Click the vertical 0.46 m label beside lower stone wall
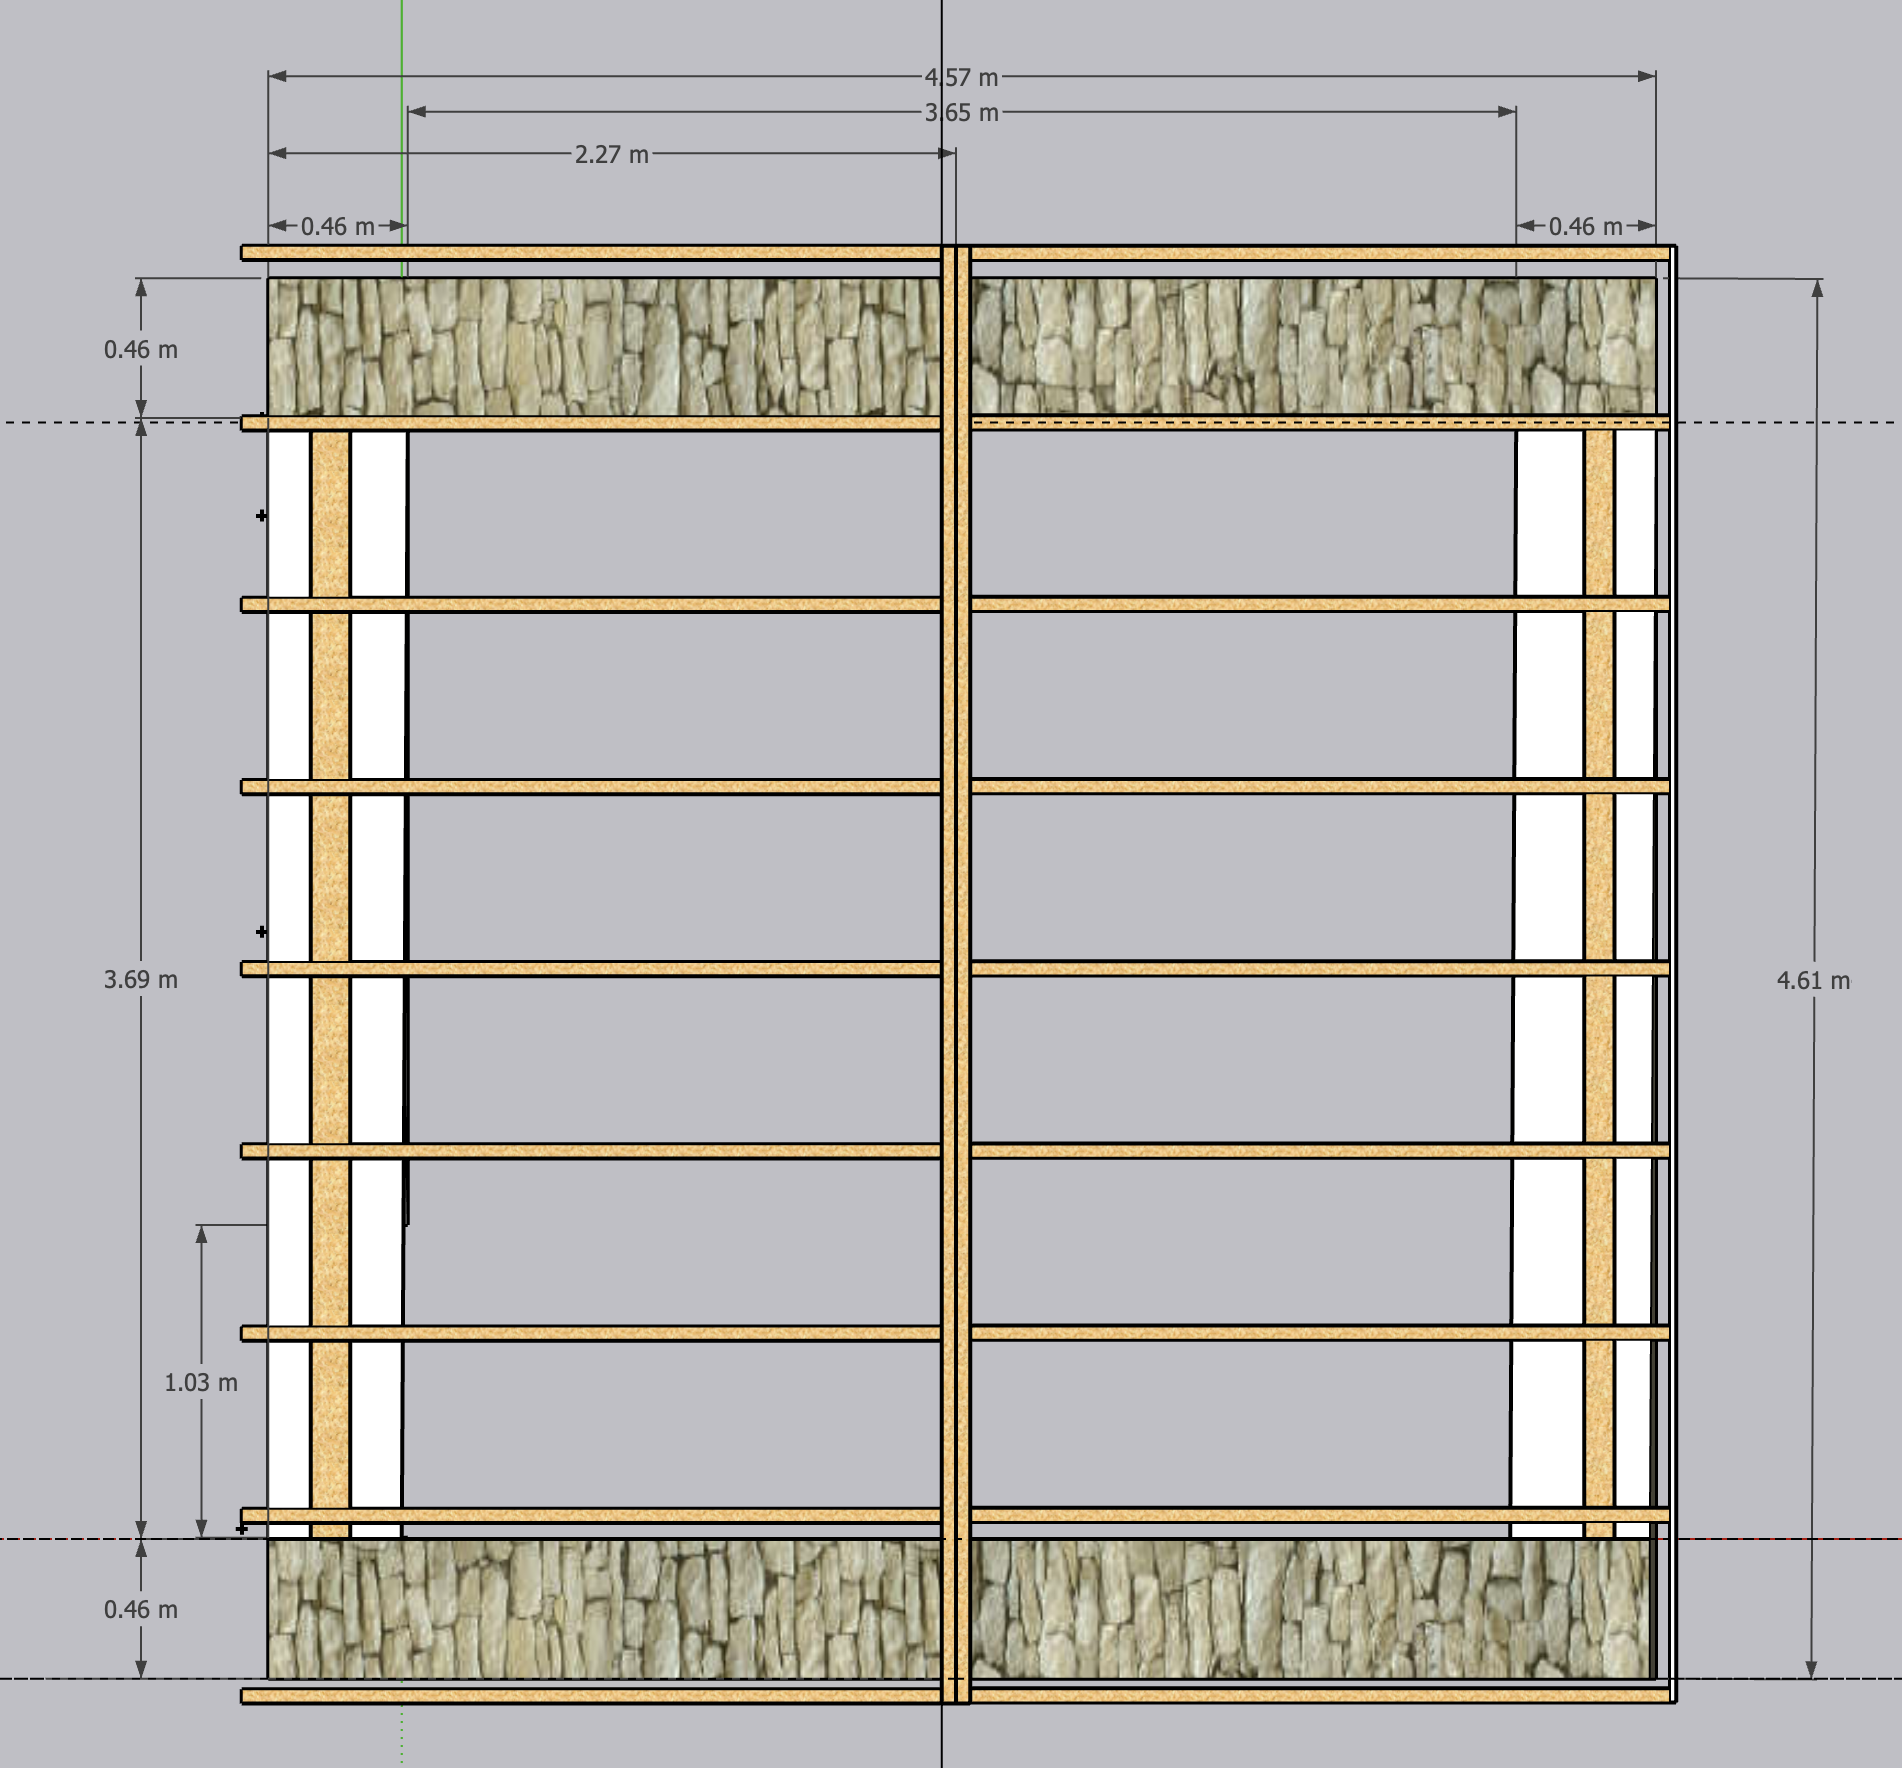This screenshot has width=1902, height=1768. pos(141,1610)
